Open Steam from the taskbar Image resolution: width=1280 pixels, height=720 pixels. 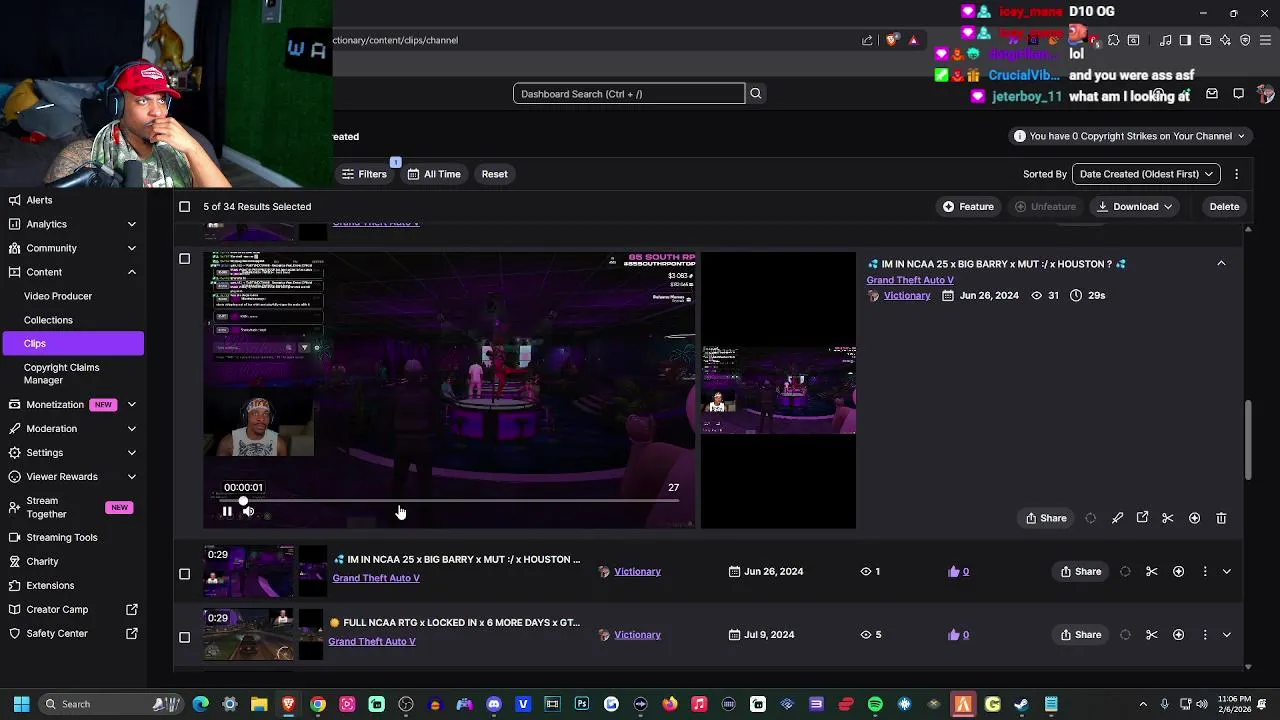click(1021, 704)
